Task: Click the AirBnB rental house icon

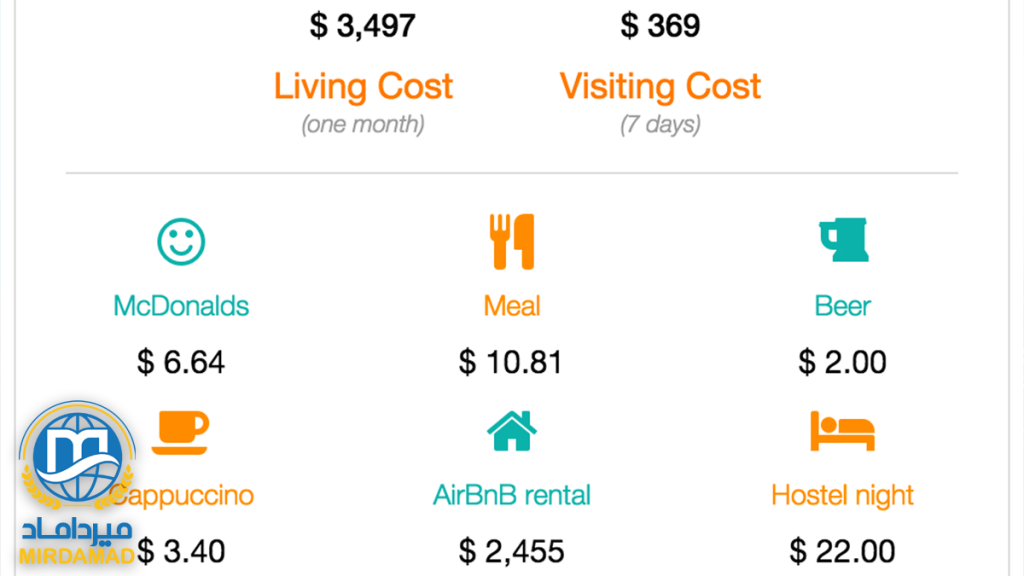Action: tap(512, 430)
